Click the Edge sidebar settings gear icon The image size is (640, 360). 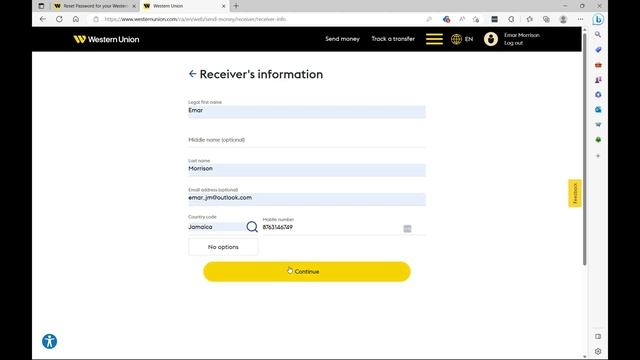pos(598,351)
